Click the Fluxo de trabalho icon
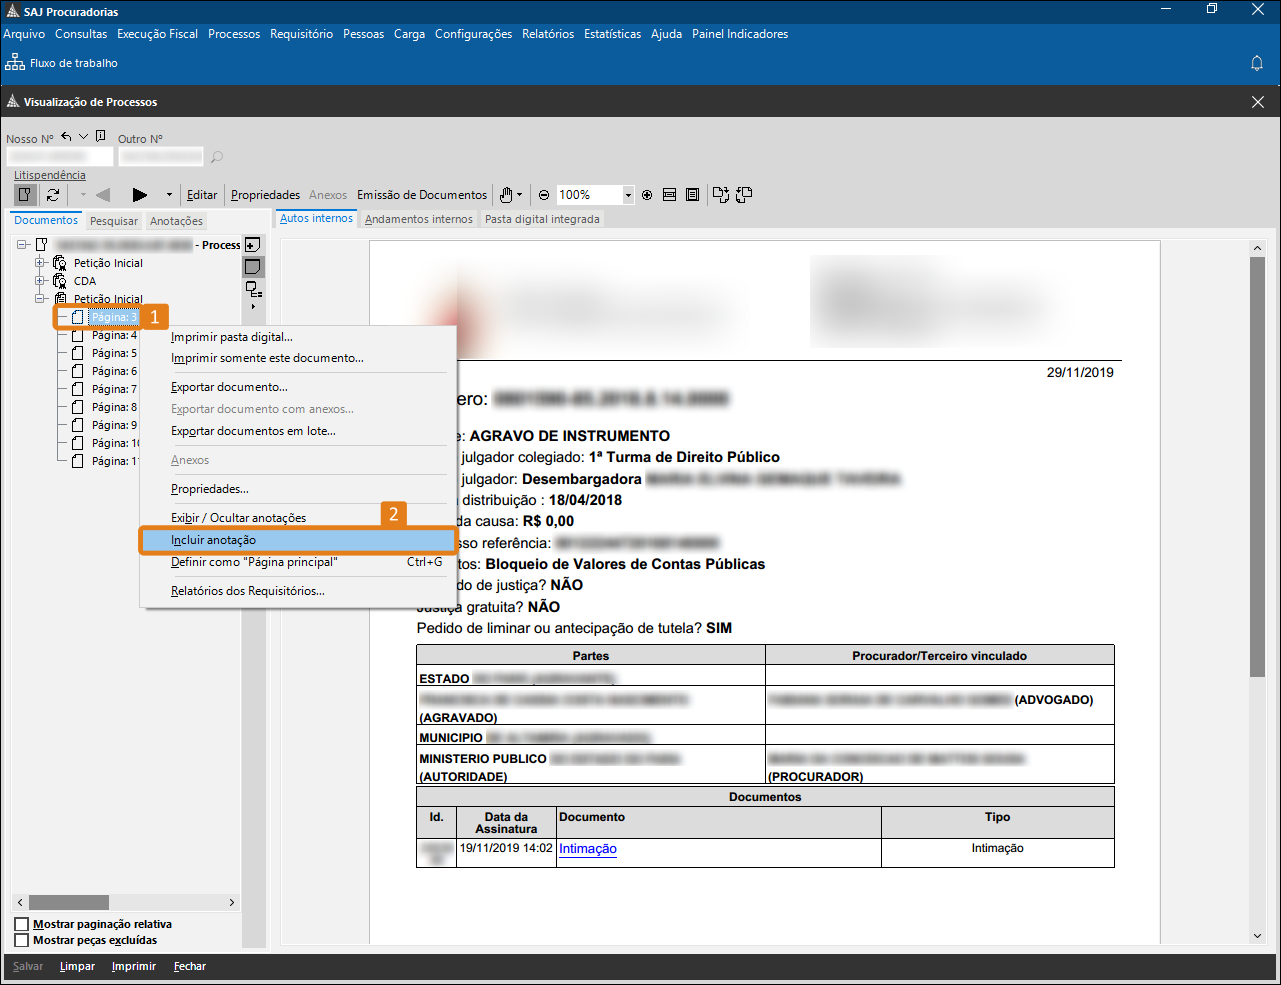Image resolution: width=1281 pixels, height=985 pixels. [15, 63]
